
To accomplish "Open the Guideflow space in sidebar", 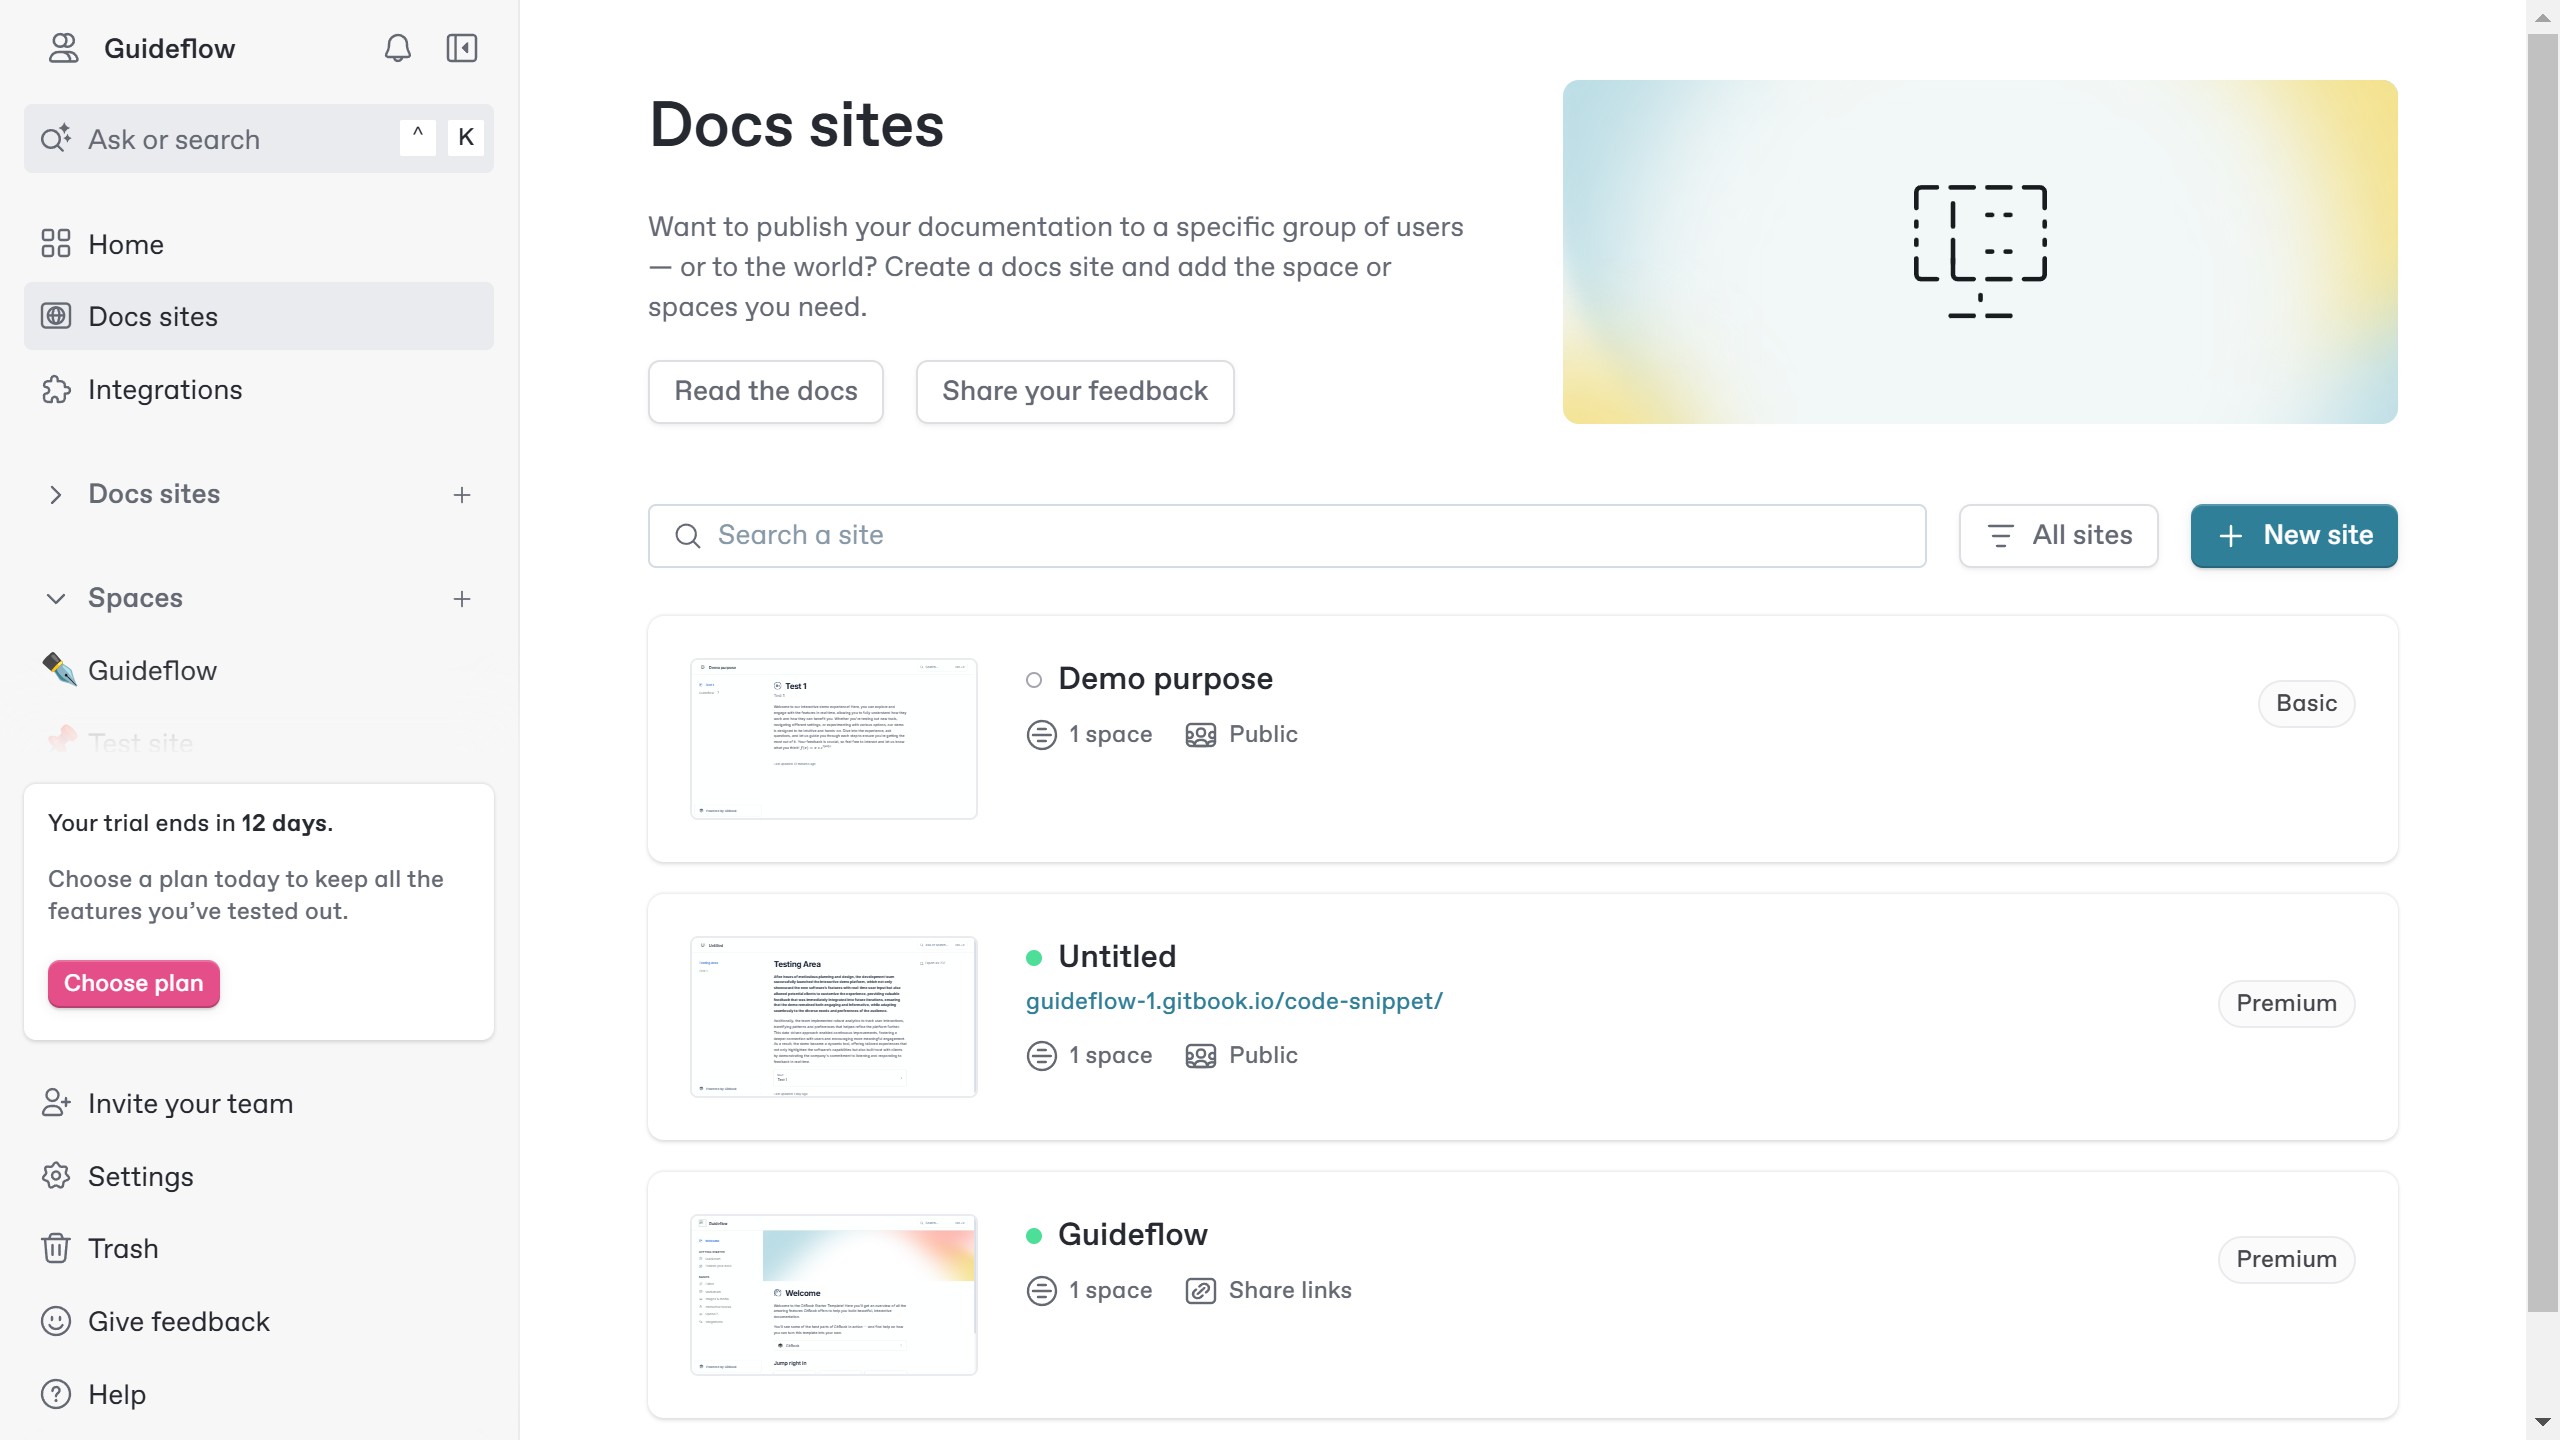I will coord(259,670).
